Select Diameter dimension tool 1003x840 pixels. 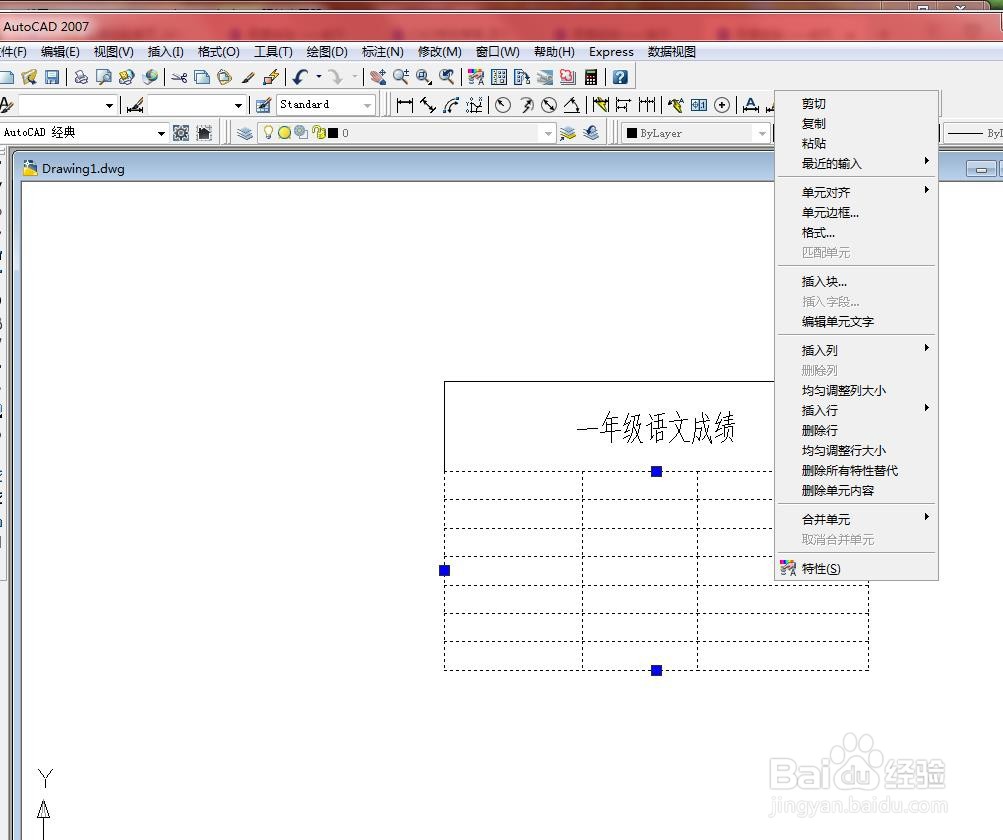point(549,105)
